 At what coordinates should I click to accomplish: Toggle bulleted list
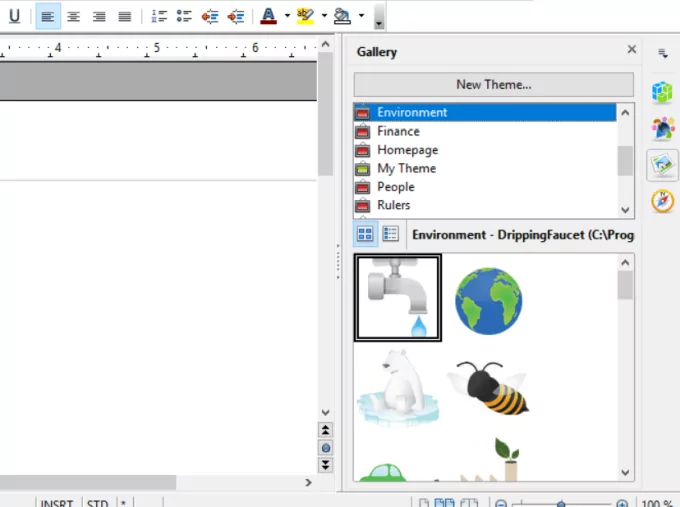tap(184, 16)
